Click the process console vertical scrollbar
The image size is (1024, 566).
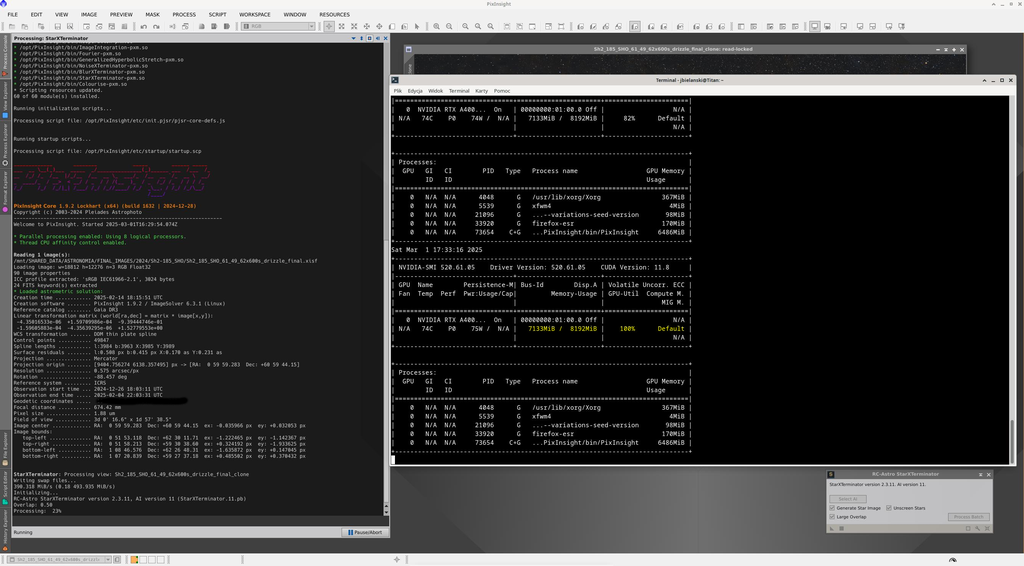386,279
